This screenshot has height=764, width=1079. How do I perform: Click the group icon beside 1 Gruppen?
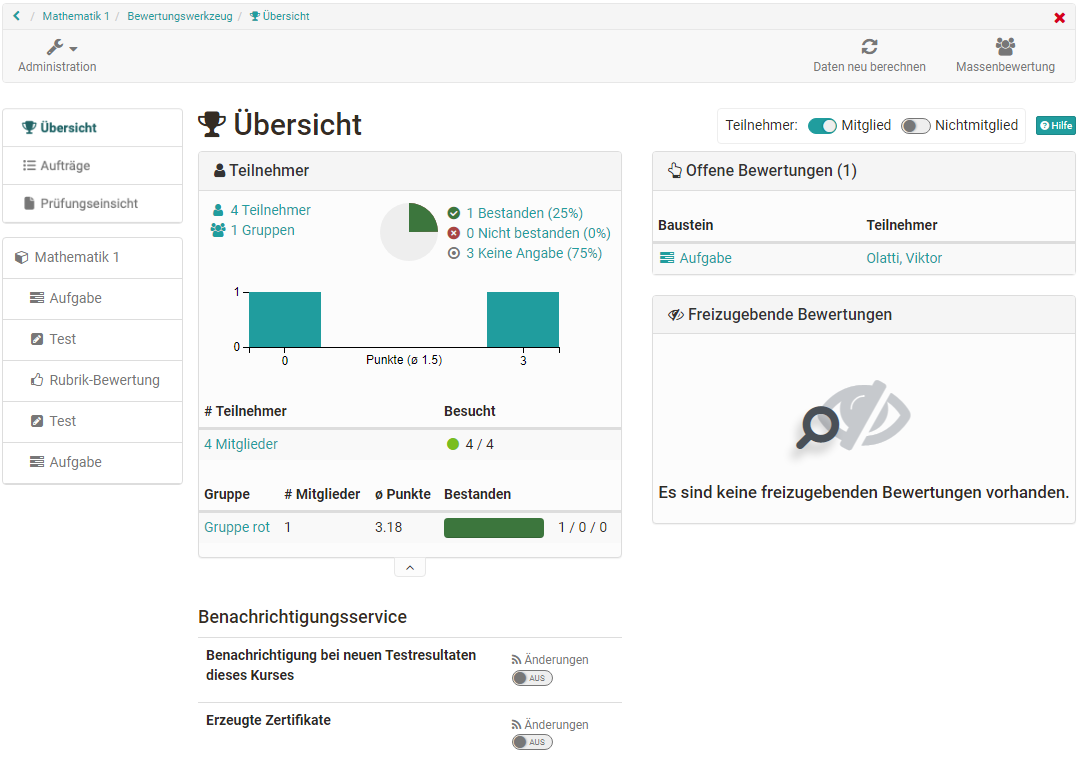tap(218, 230)
